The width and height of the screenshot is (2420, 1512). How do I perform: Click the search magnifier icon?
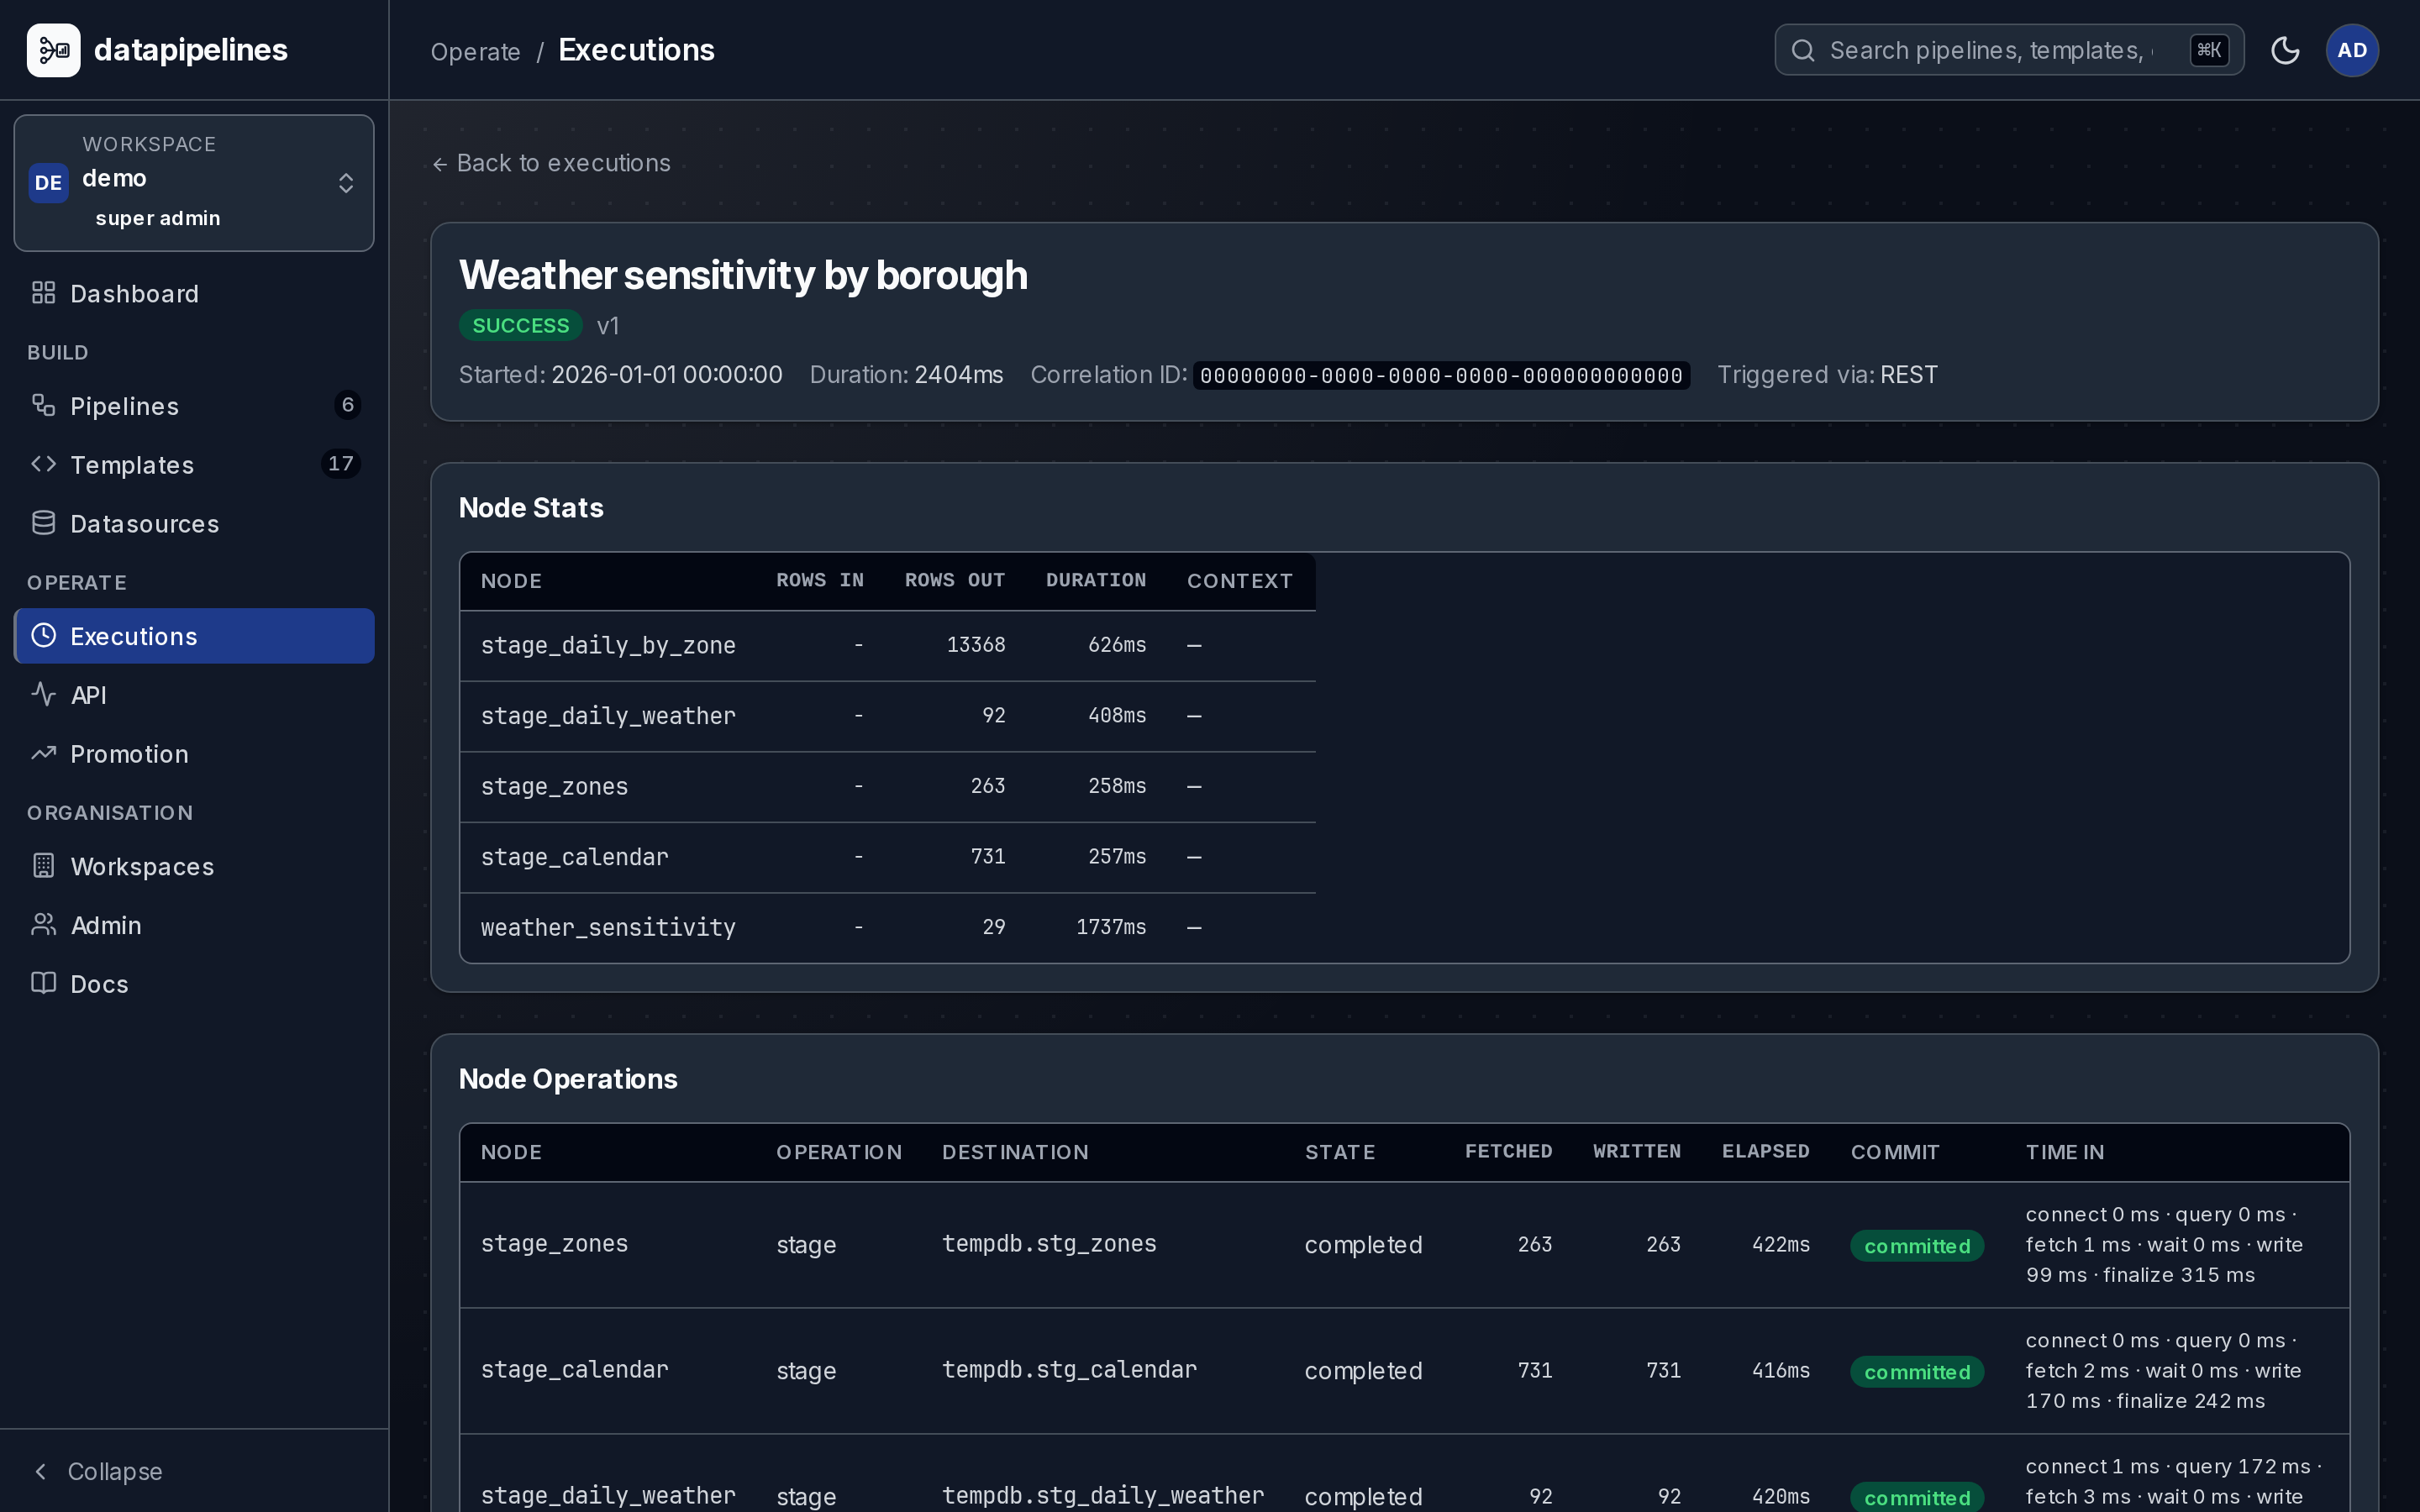pyautogui.click(x=1802, y=50)
